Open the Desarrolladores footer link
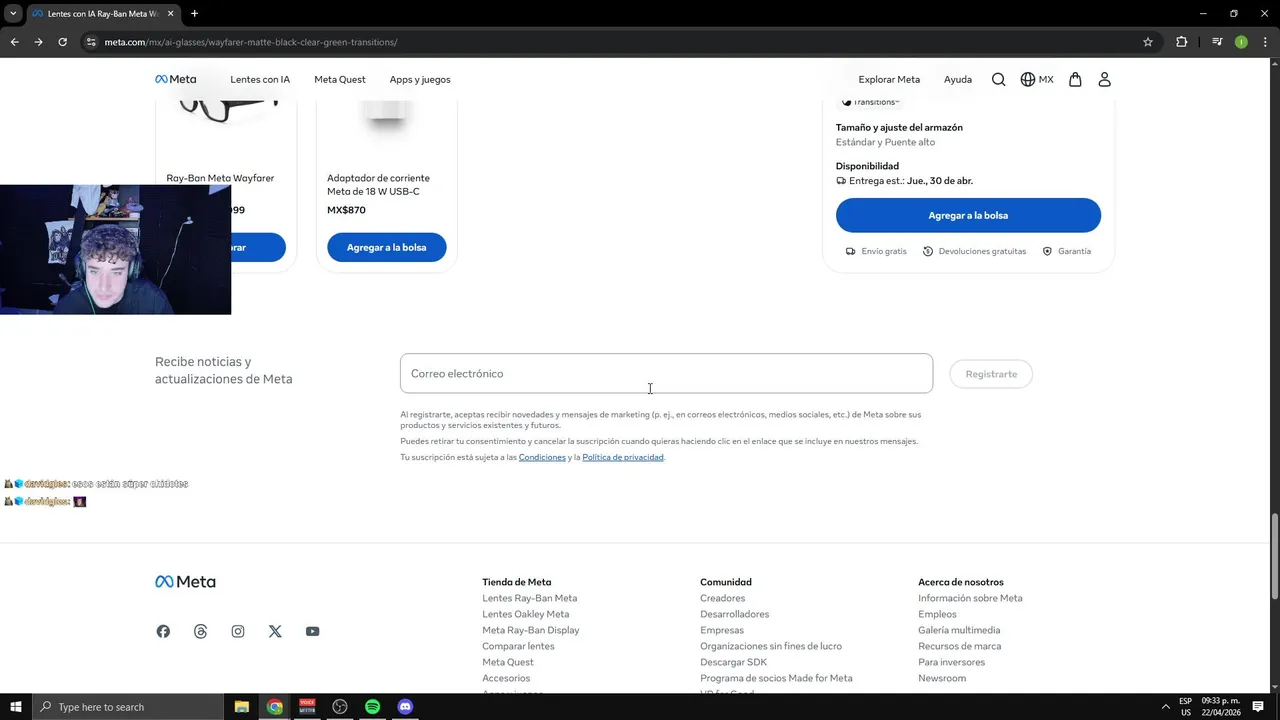This screenshot has width=1280, height=720. 734,614
